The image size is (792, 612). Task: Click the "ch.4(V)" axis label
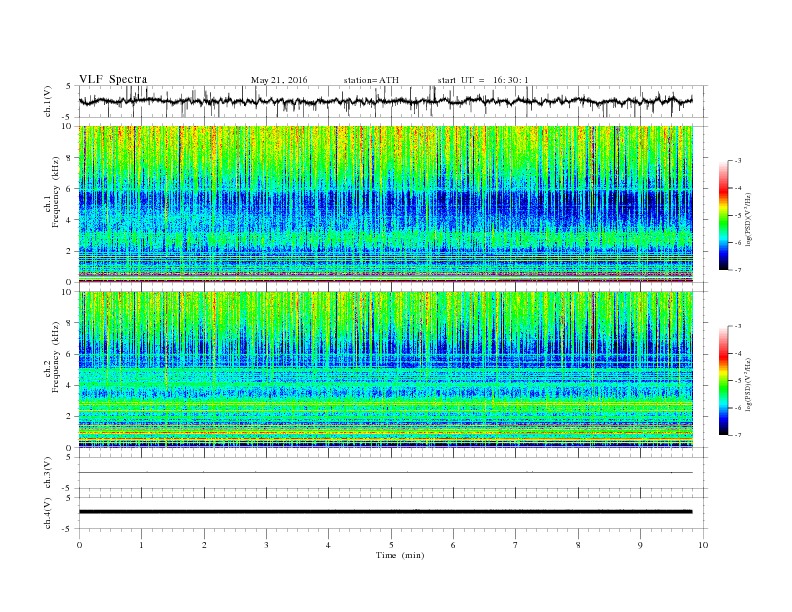pos(48,513)
